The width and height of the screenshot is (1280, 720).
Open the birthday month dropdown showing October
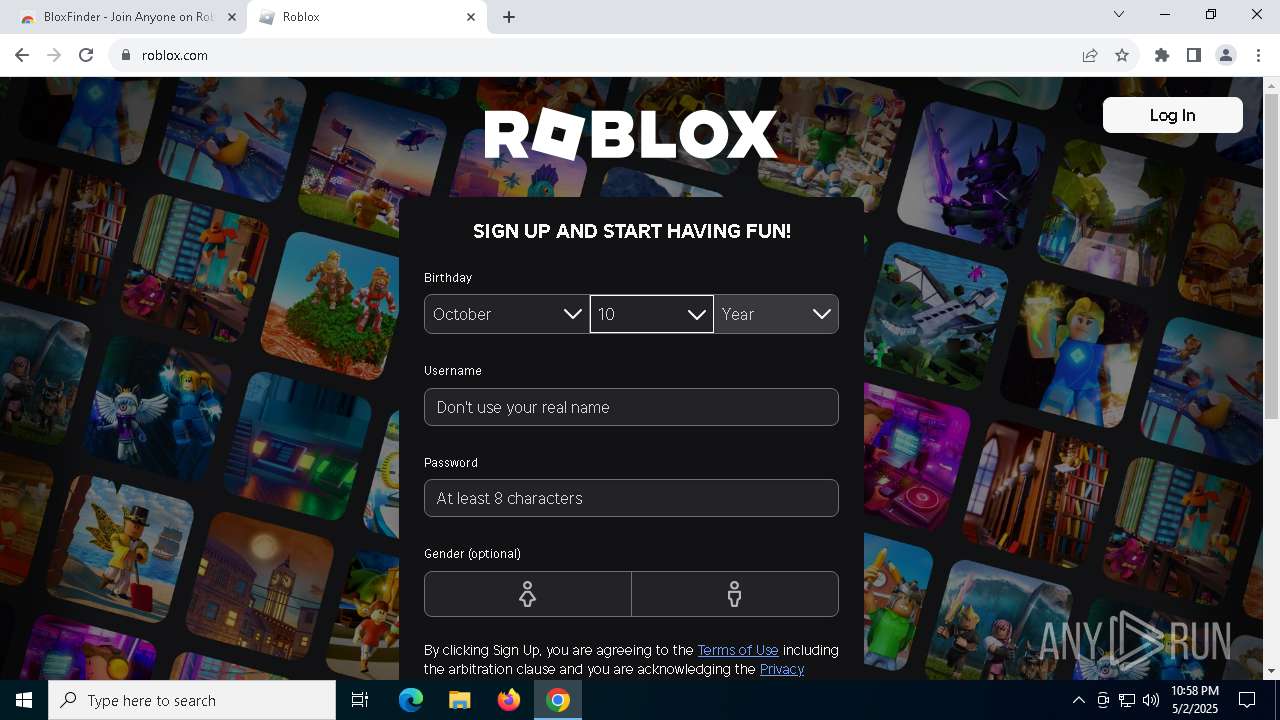[506, 314]
